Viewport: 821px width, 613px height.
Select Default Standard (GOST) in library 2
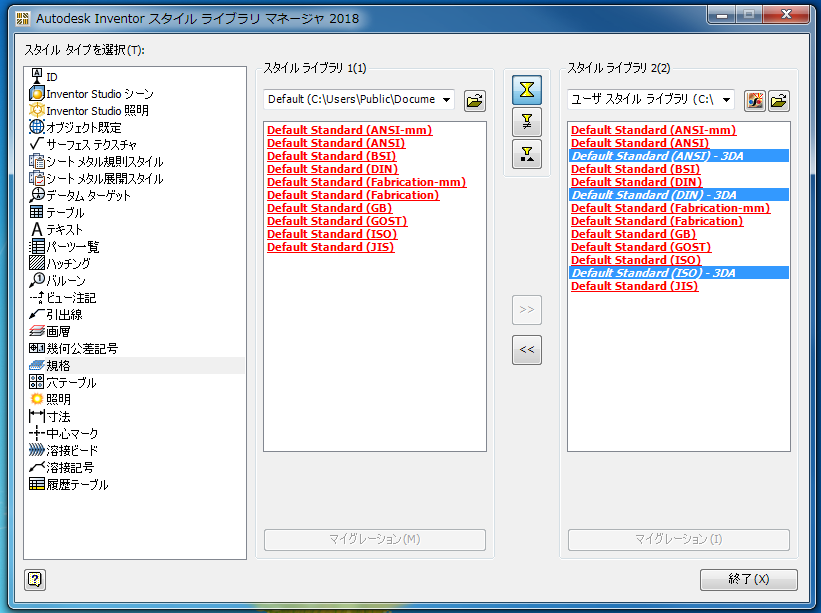pyautogui.click(x=641, y=247)
